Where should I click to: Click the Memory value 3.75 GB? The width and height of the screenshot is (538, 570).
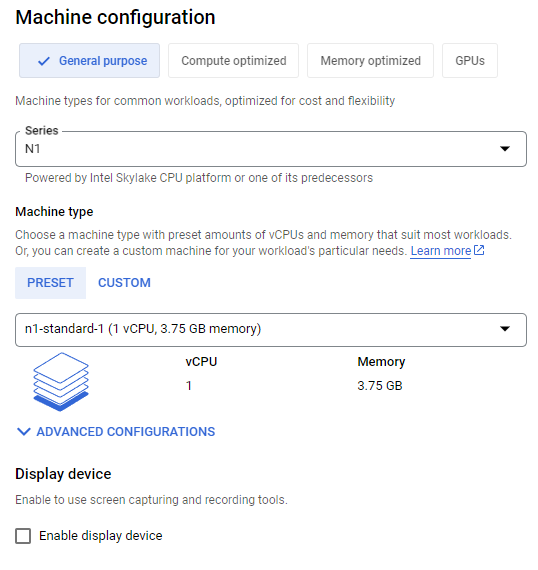tap(380, 385)
